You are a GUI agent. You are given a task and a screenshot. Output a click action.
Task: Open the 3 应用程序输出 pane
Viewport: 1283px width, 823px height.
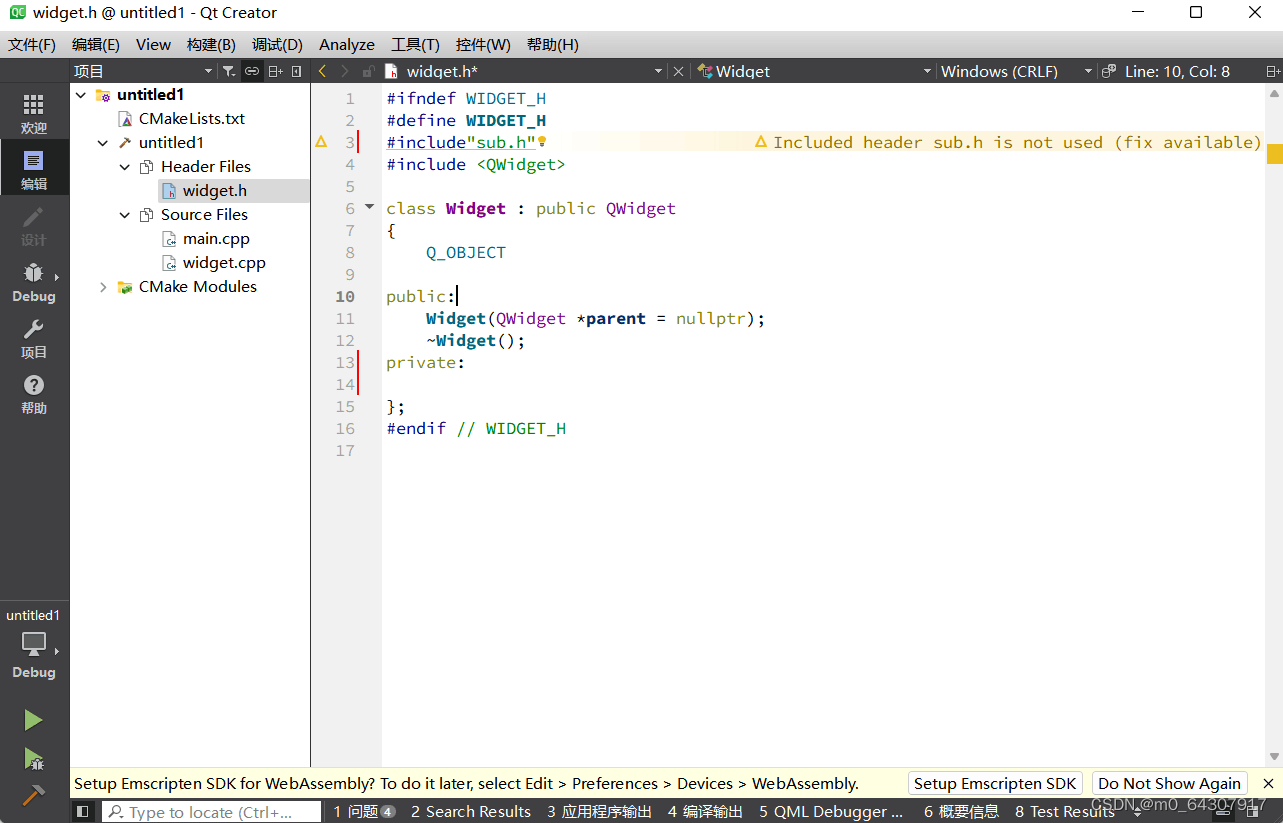(x=599, y=812)
